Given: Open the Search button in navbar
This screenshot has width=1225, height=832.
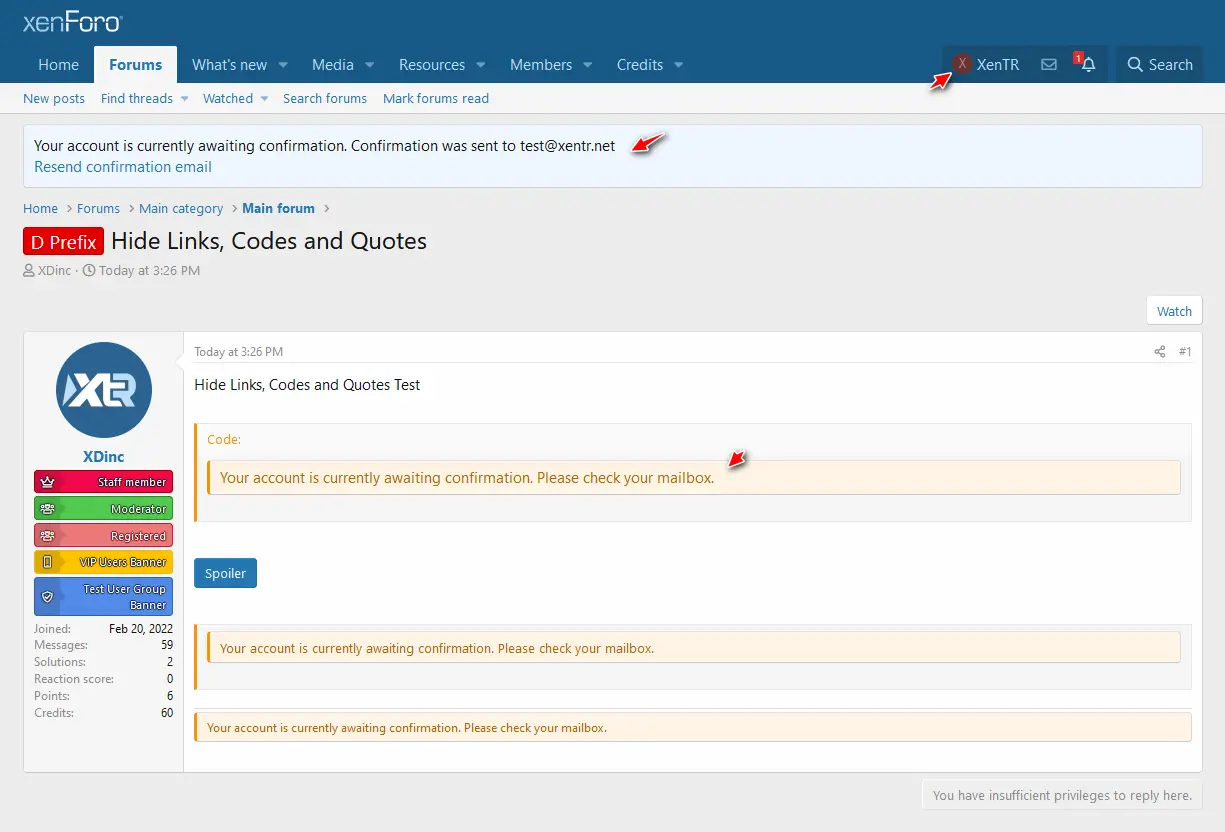Looking at the screenshot, I should (x=1160, y=64).
